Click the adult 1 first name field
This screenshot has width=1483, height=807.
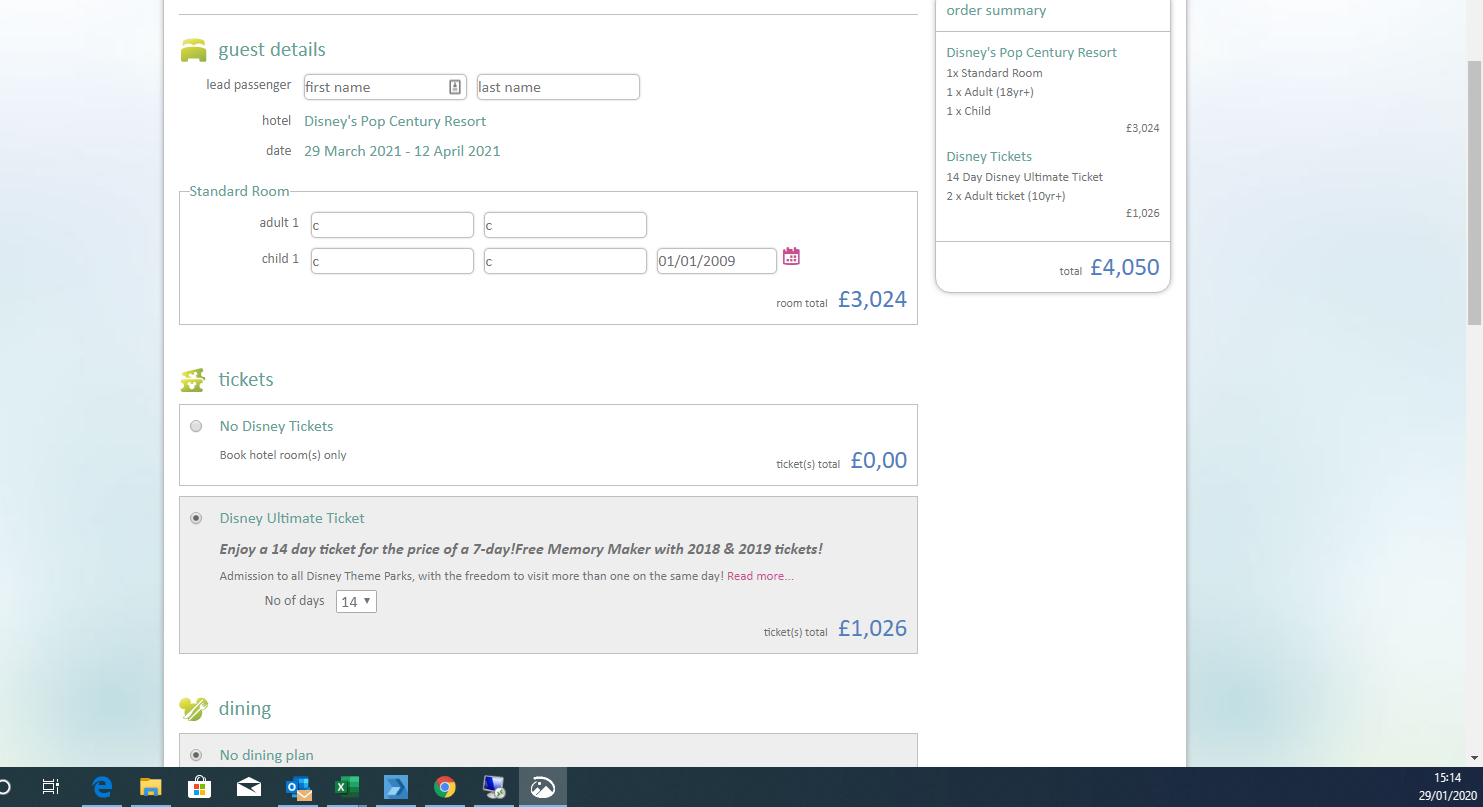point(392,225)
